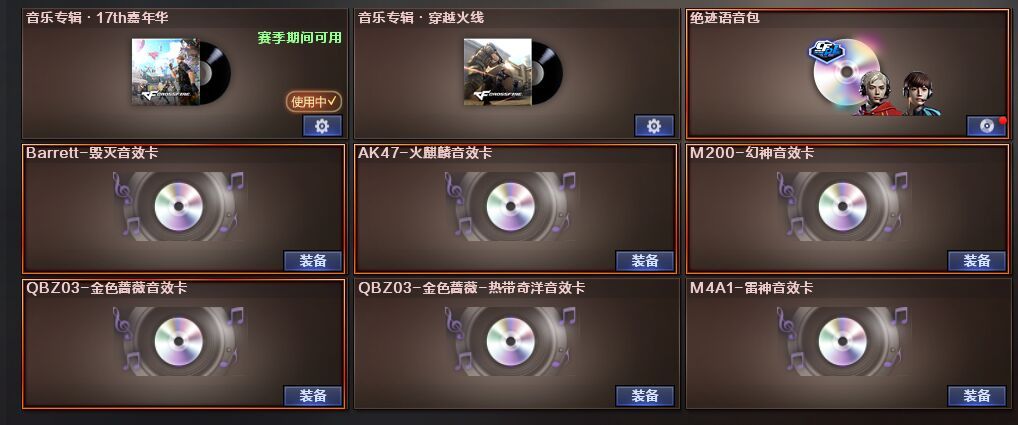Viewport: 1018px width, 425px height.
Task: Click the 绝迹语音包 CD disc image
Action: 847,73
